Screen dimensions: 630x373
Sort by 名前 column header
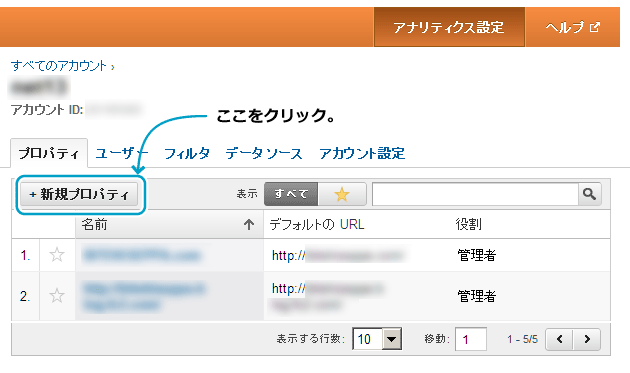(169, 224)
